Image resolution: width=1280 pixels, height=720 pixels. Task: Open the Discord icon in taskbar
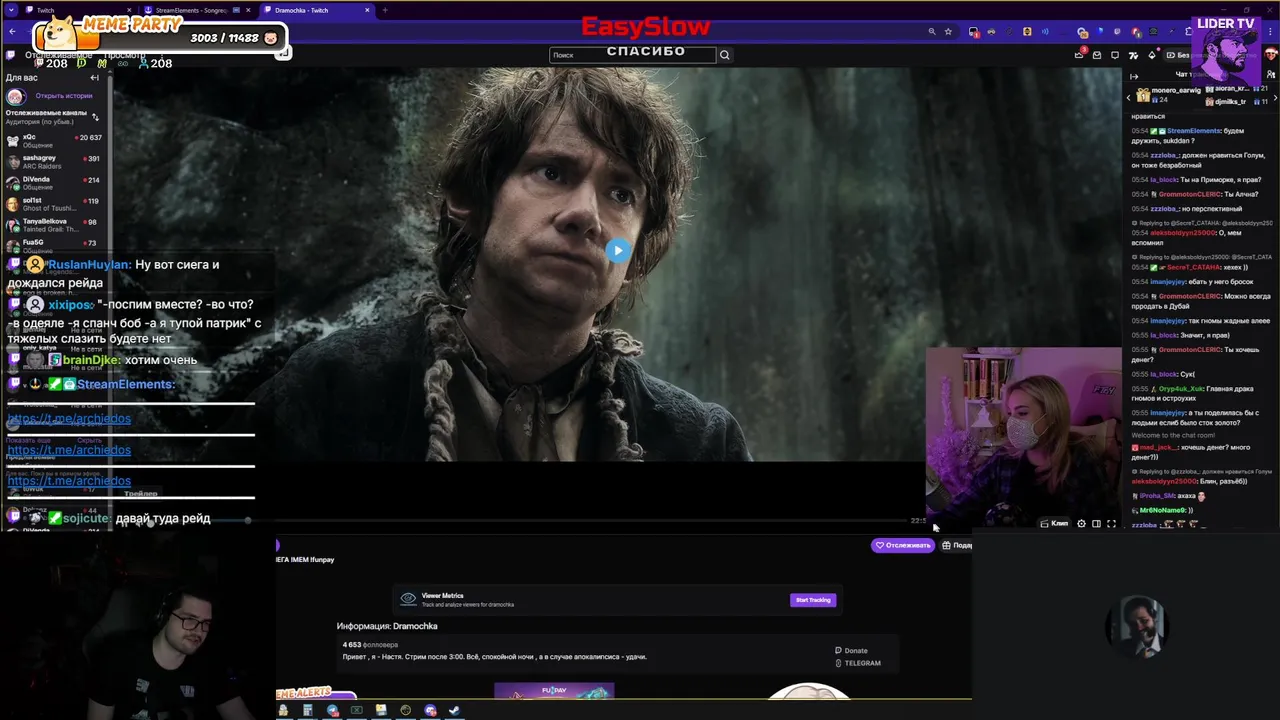coord(430,710)
